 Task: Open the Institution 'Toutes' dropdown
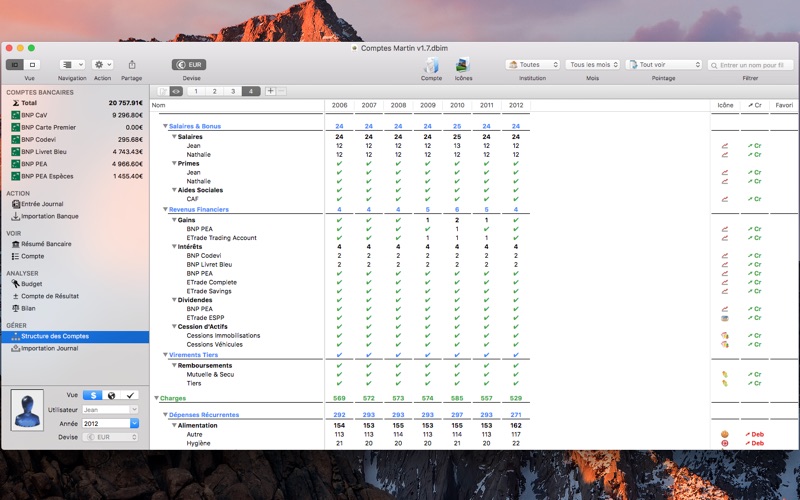(533, 65)
